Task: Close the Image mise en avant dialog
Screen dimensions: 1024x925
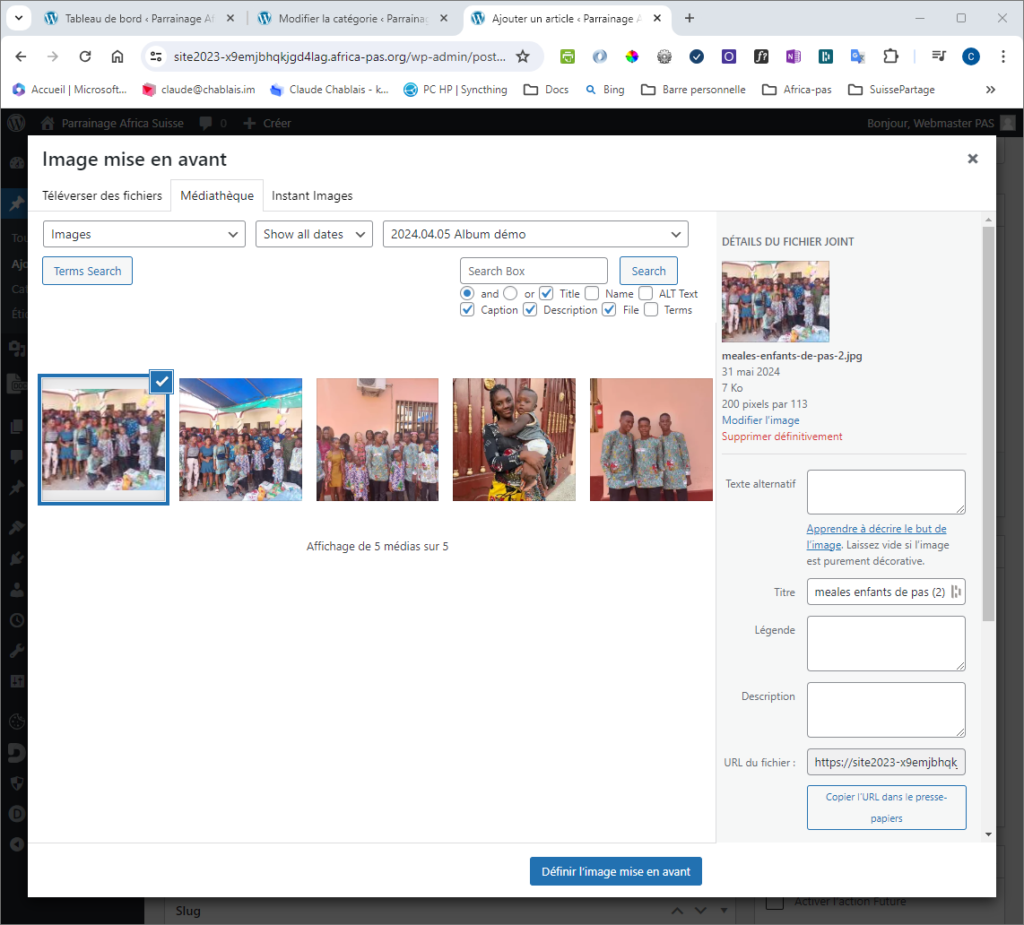Action: point(972,159)
